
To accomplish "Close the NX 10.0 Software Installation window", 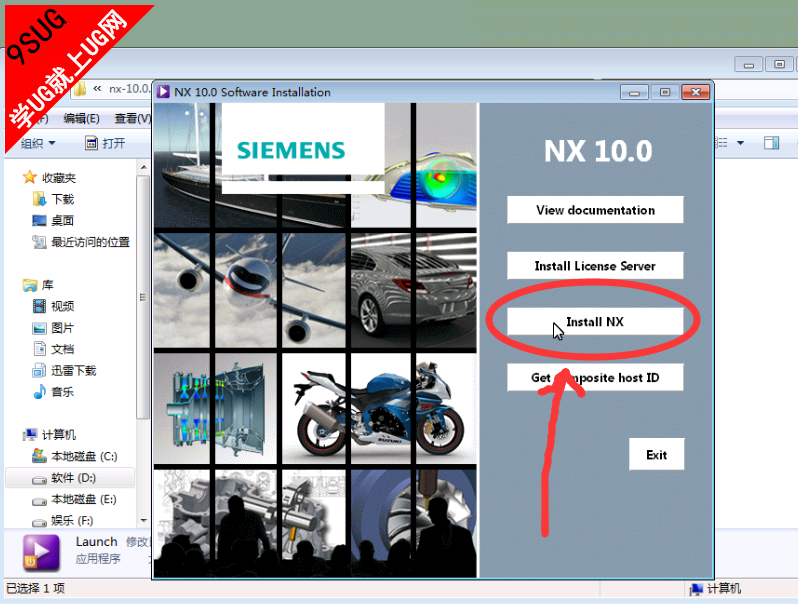I will point(696,92).
